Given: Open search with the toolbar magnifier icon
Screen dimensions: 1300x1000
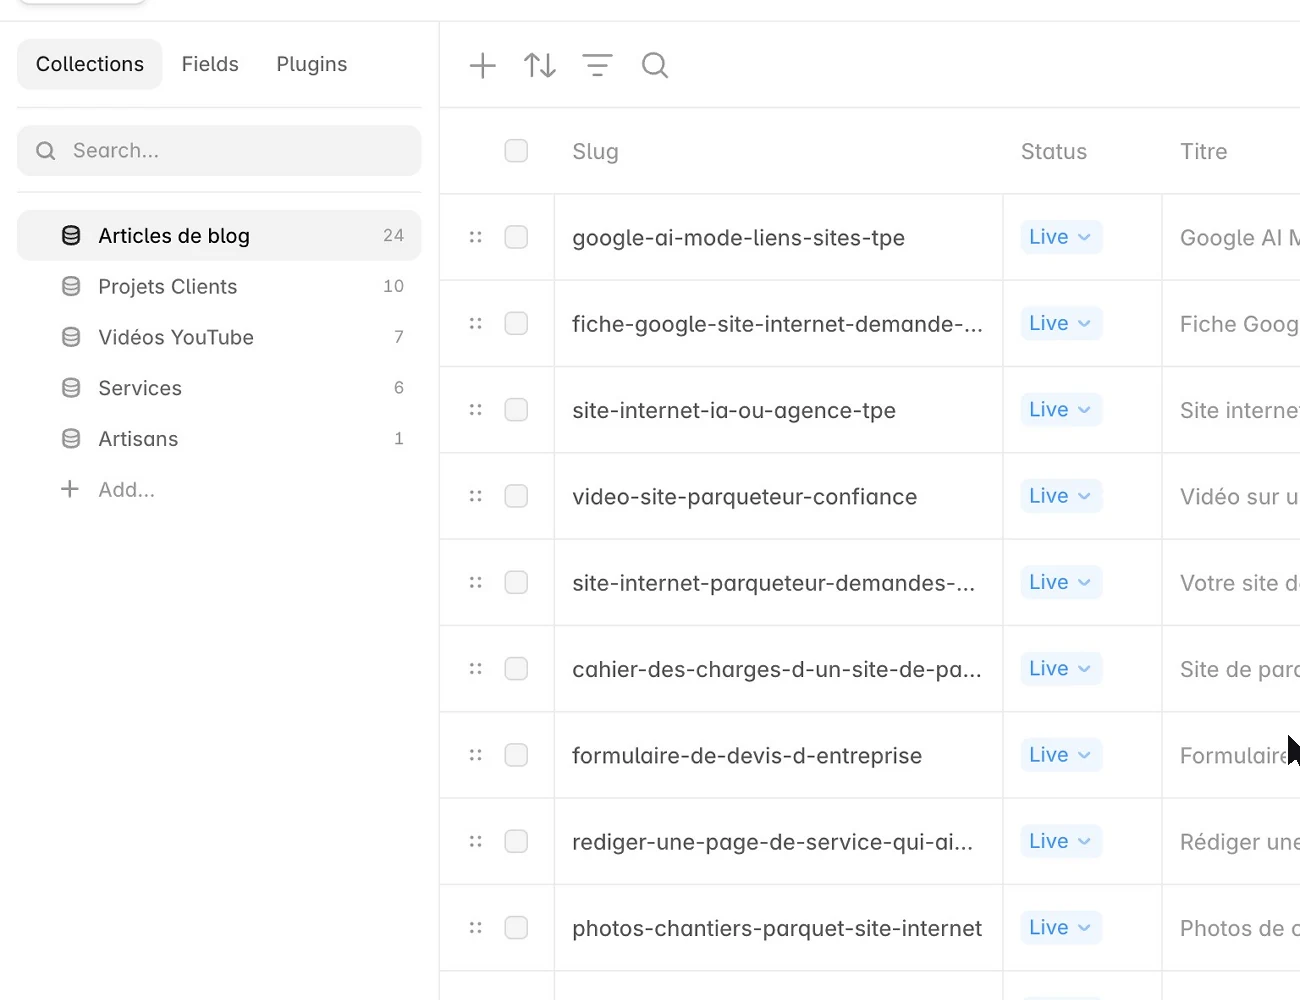Looking at the screenshot, I should click(x=655, y=66).
